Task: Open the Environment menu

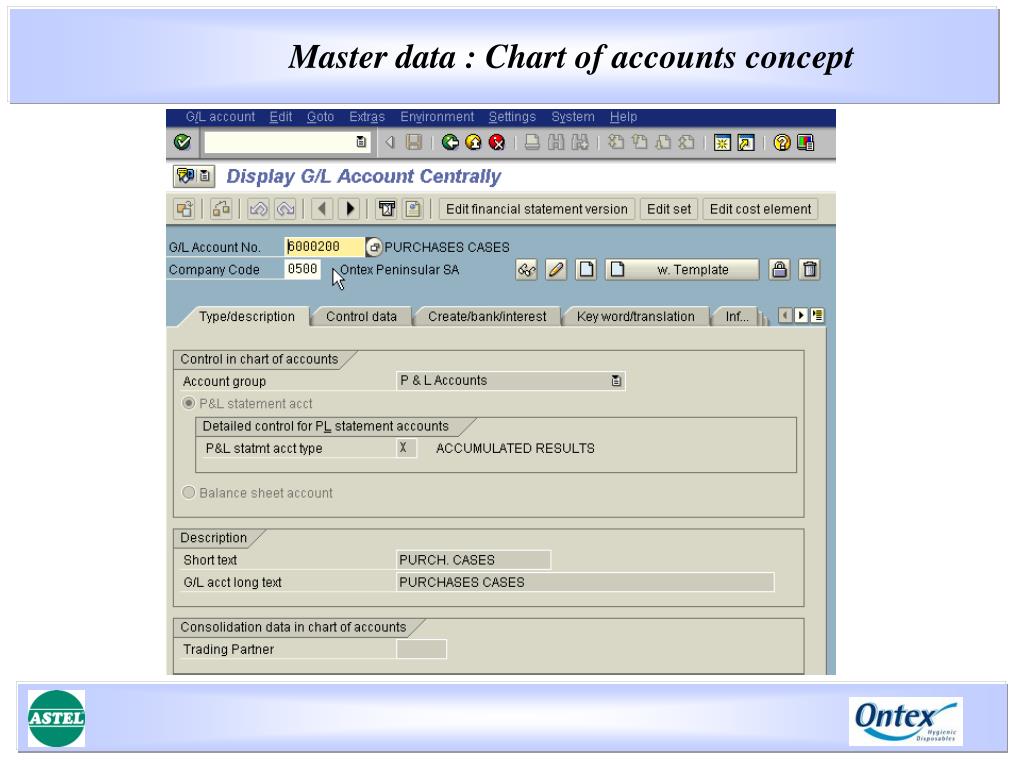Action: tap(437, 117)
